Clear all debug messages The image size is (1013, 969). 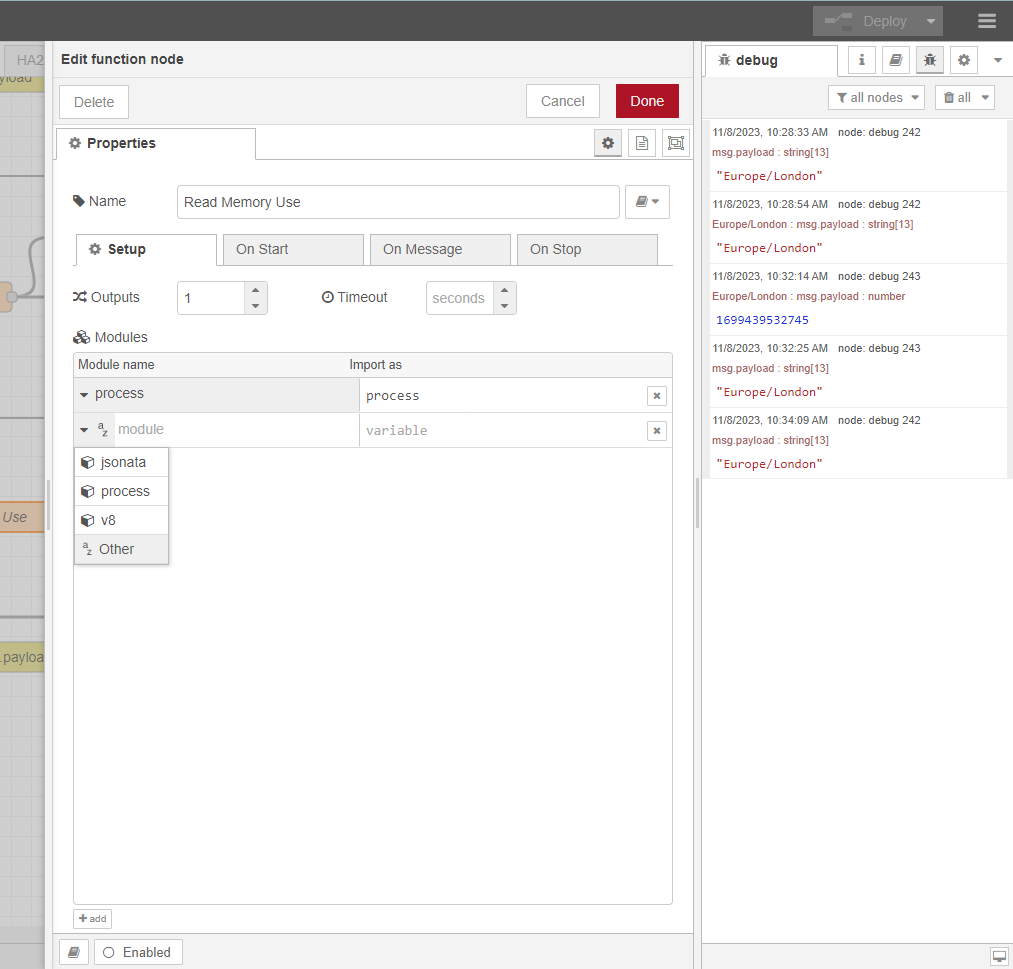pos(957,98)
